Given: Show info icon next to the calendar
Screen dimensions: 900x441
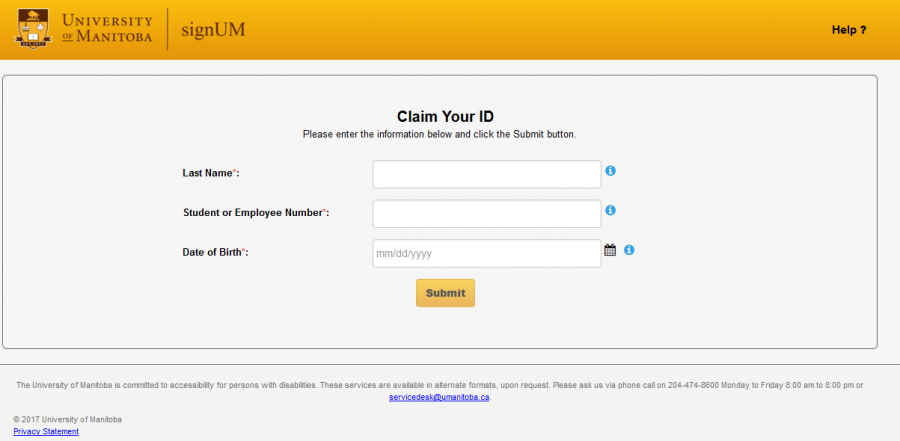Looking at the screenshot, I should [x=629, y=250].
